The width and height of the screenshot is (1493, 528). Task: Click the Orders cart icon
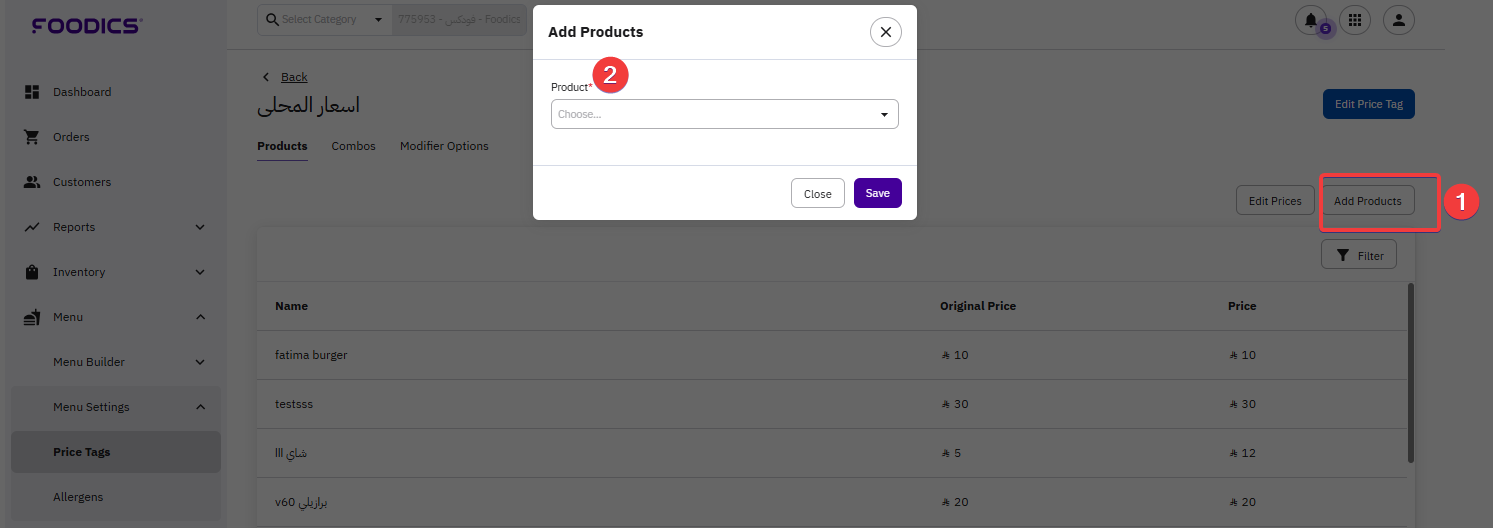(x=31, y=137)
